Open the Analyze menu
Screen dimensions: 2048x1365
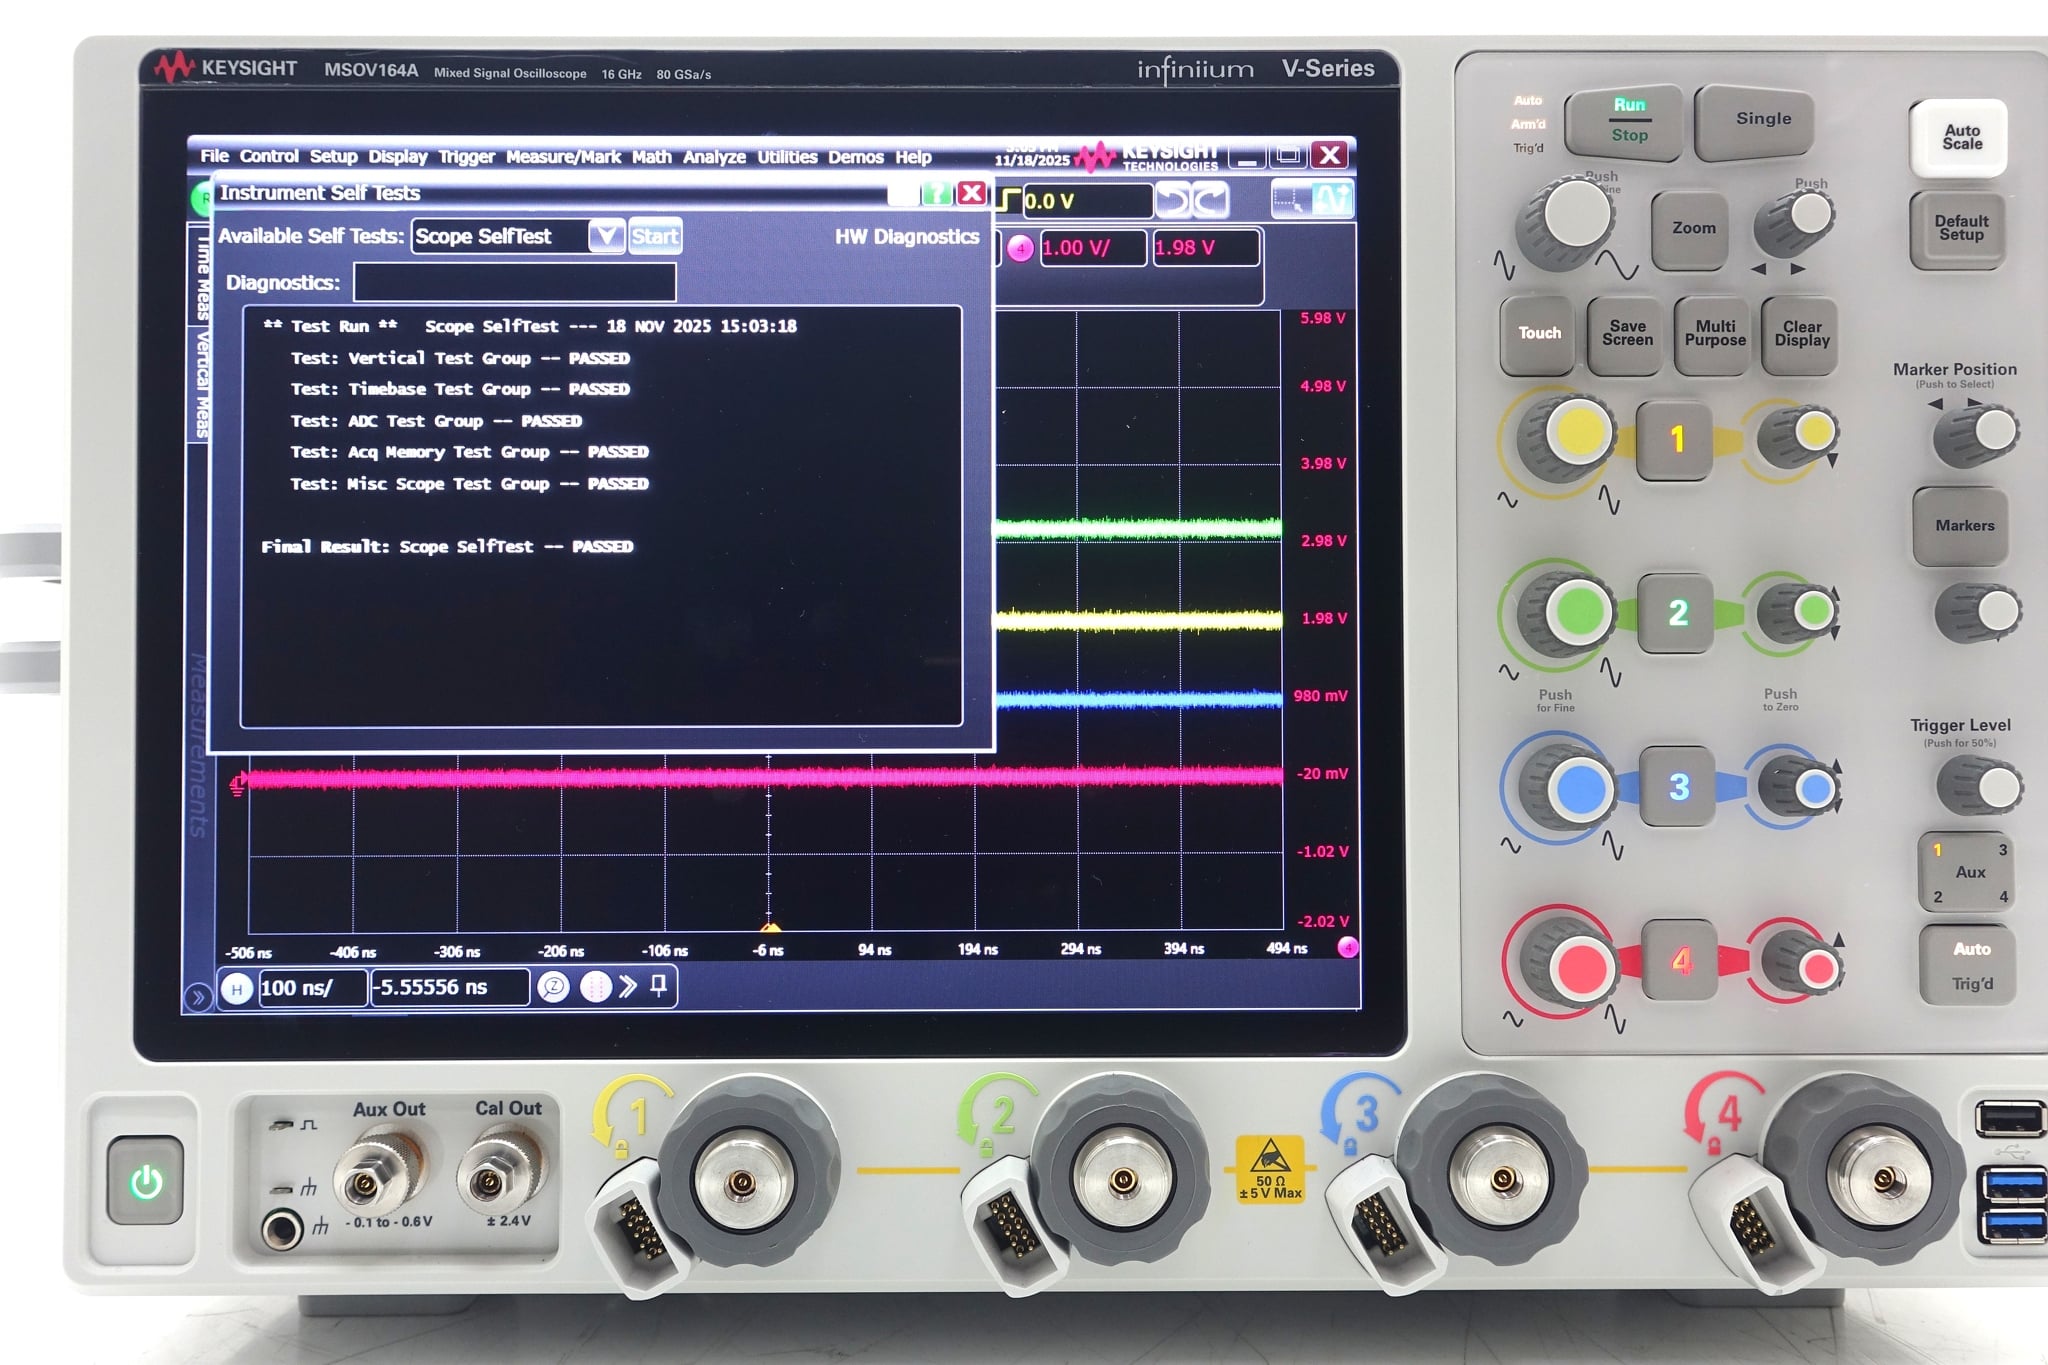click(714, 157)
